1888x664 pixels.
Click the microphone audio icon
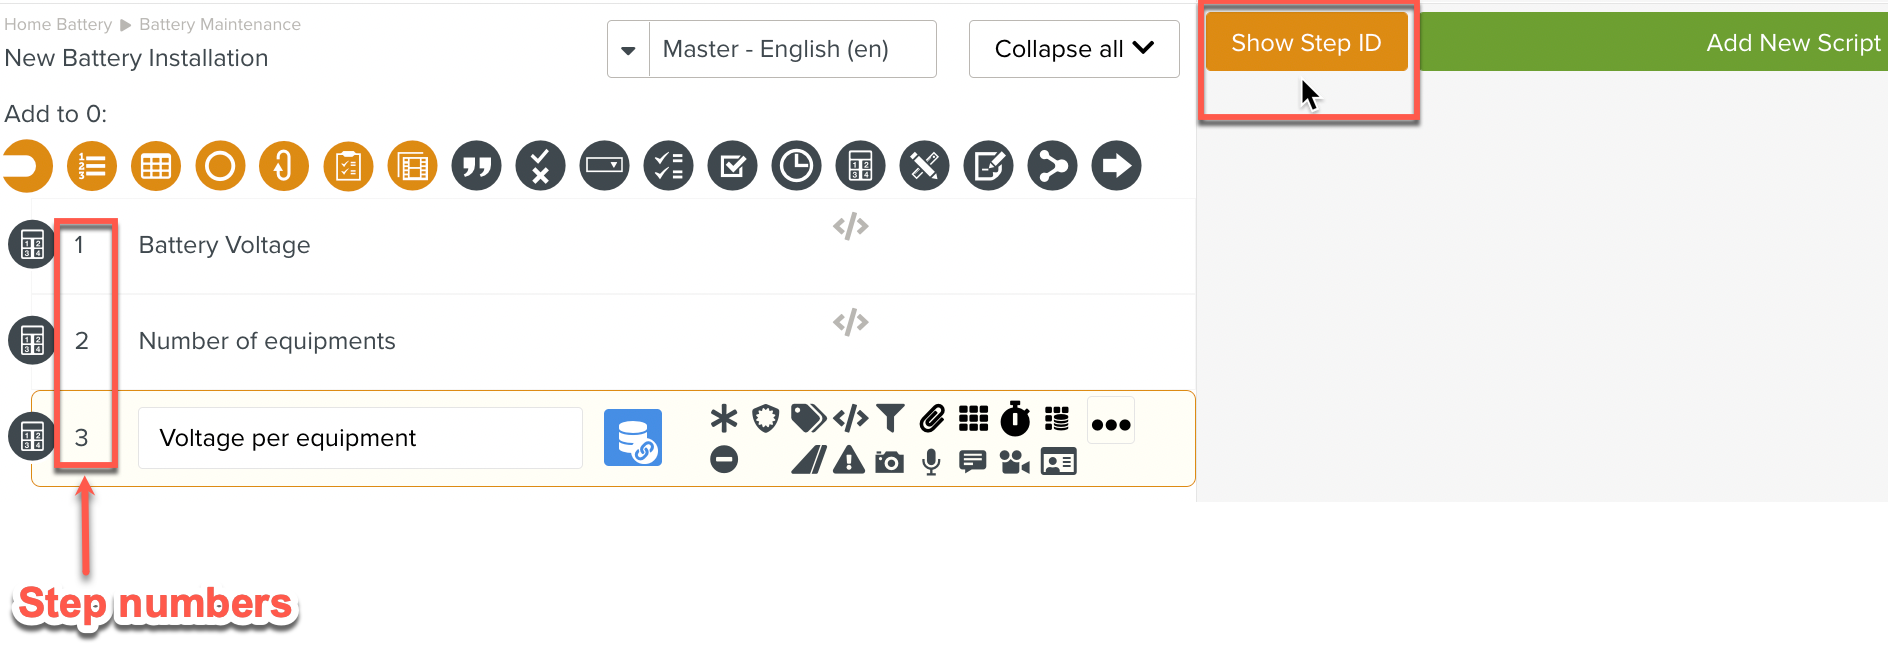click(x=931, y=461)
